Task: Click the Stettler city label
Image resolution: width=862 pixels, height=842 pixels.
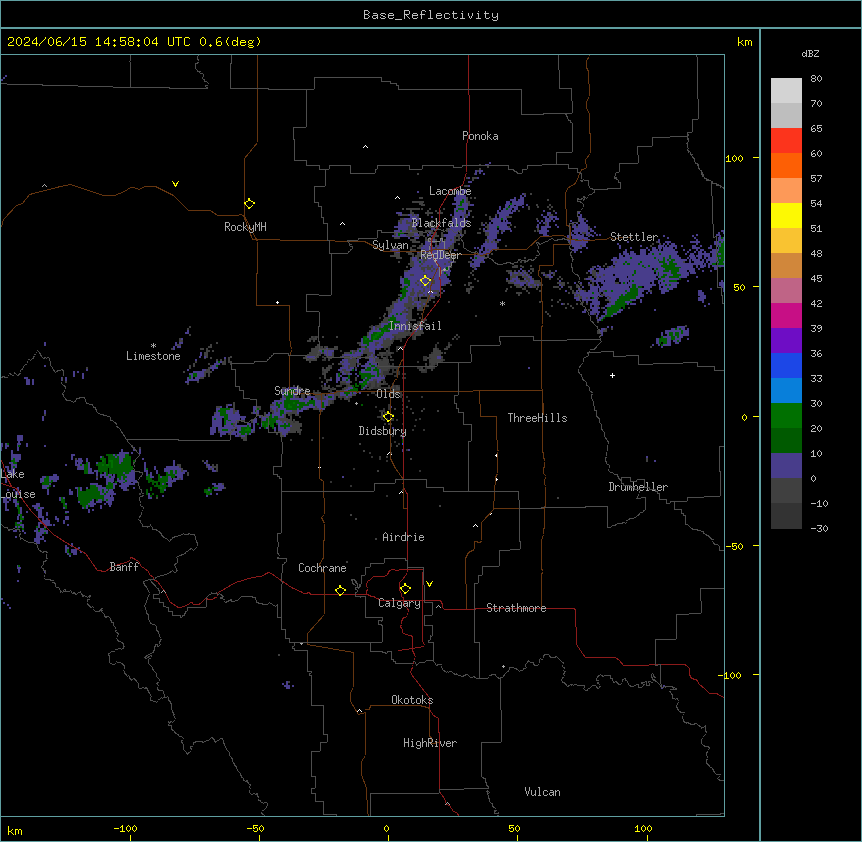Action: 634,237
